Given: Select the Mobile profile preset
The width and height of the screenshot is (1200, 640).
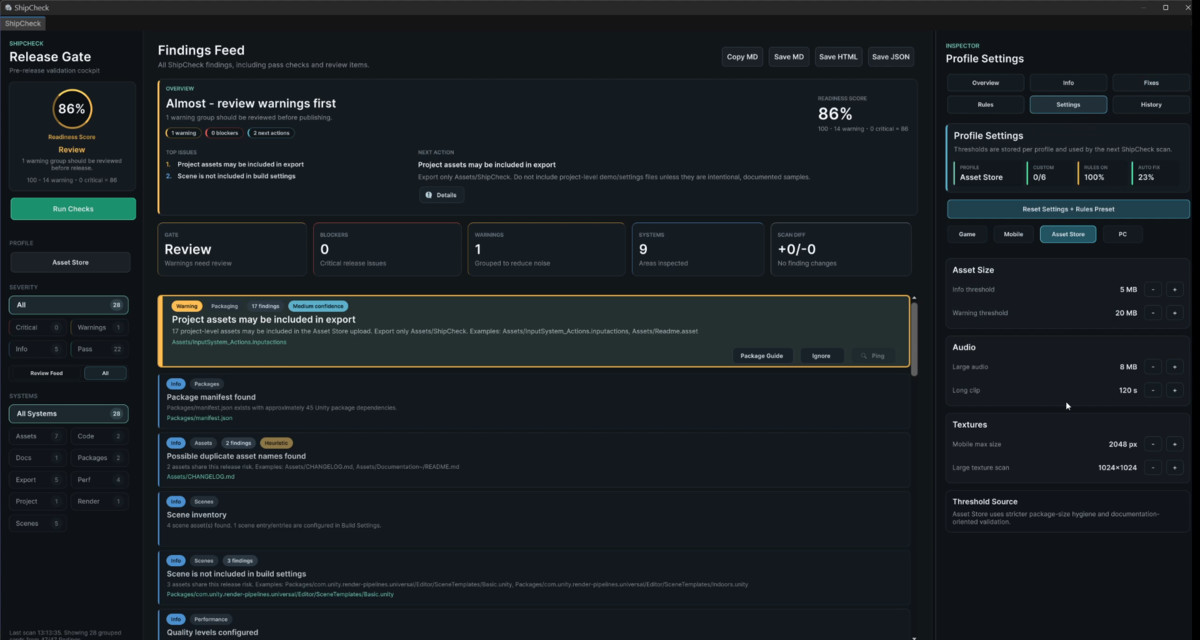Looking at the screenshot, I should click(1013, 234).
